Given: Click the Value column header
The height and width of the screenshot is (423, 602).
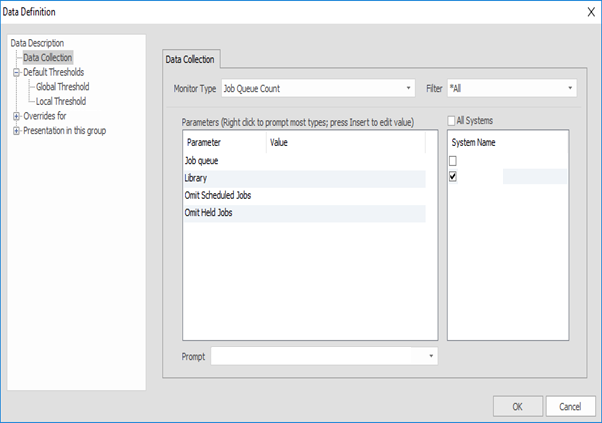Looking at the screenshot, I should [279, 143].
